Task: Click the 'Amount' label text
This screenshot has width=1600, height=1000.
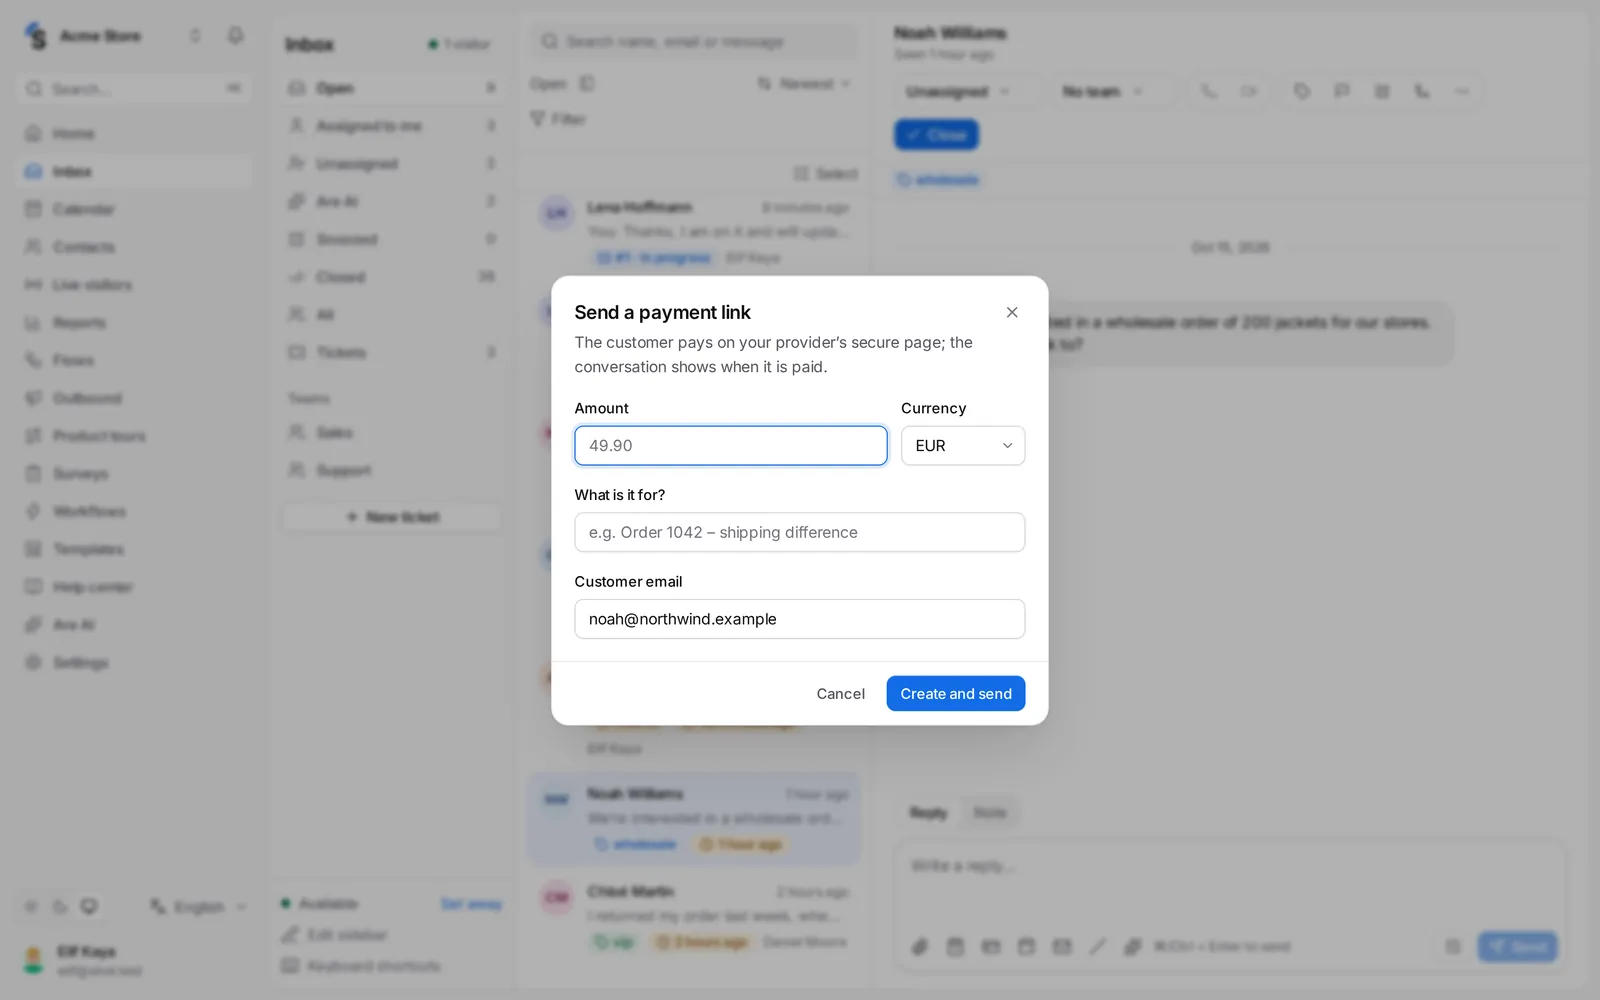Action: pos(601,408)
